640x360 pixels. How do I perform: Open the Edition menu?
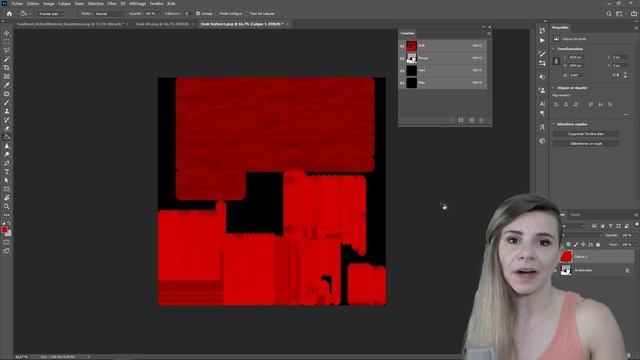[33, 3]
